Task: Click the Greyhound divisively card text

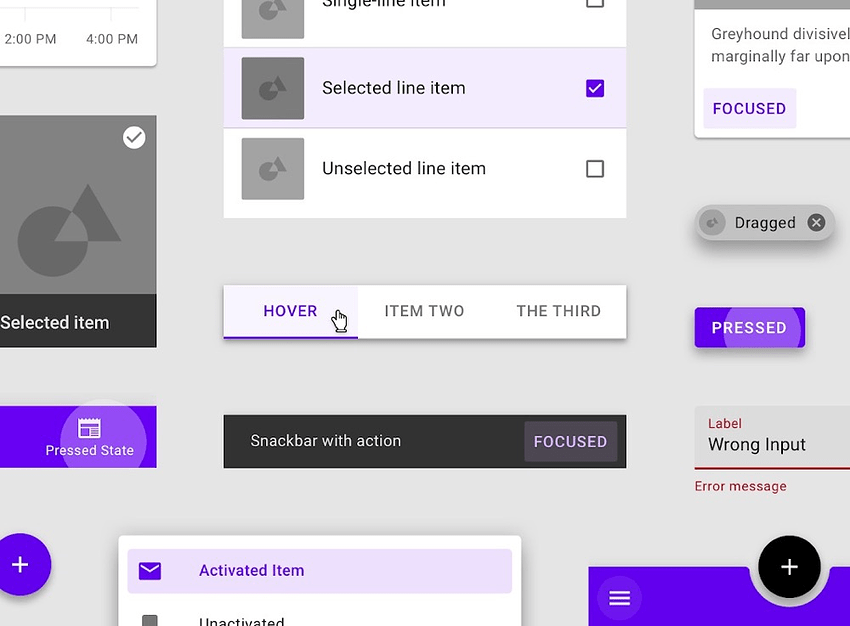Action: coord(780,45)
